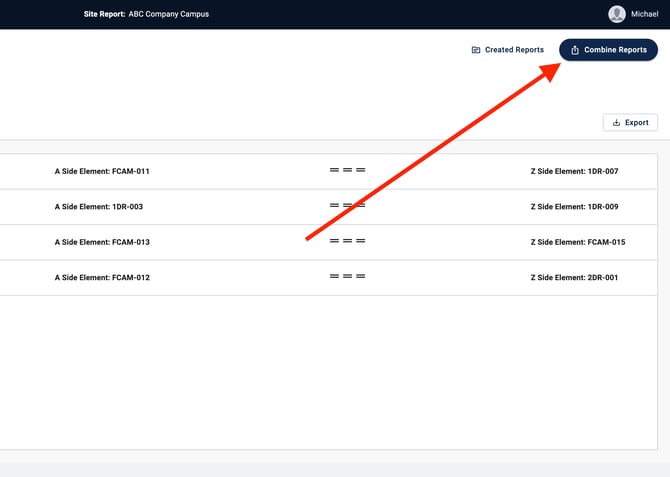The width and height of the screenshot is (670, 477).
Task: Click the user avatar icon
Action: 617,14
